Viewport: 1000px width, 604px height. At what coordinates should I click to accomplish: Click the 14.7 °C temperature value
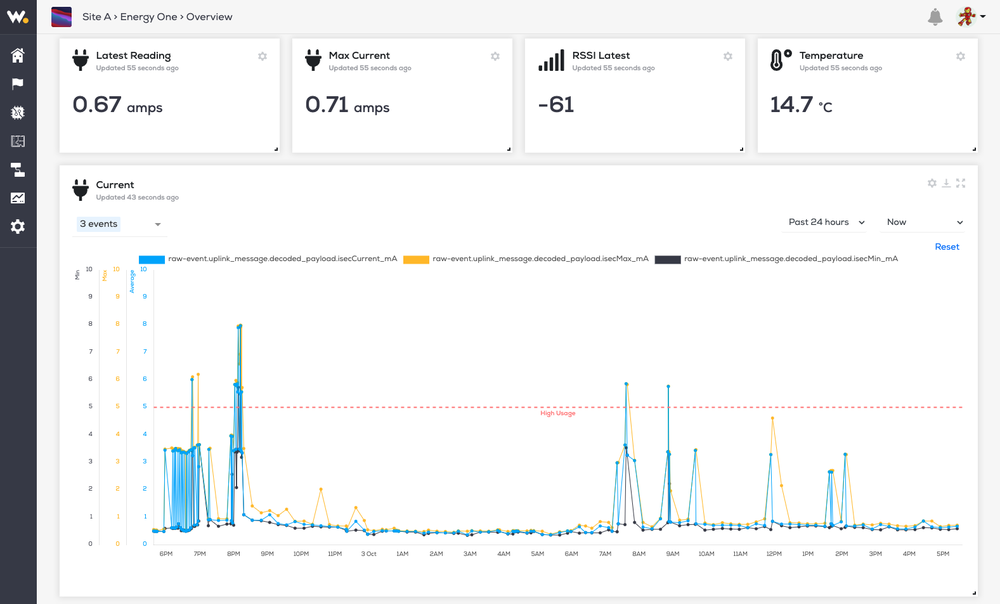801,105
